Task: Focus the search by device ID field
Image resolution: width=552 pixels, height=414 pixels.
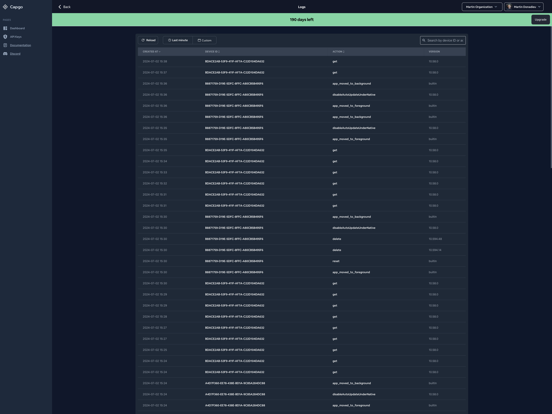Action: pos(443,40)
